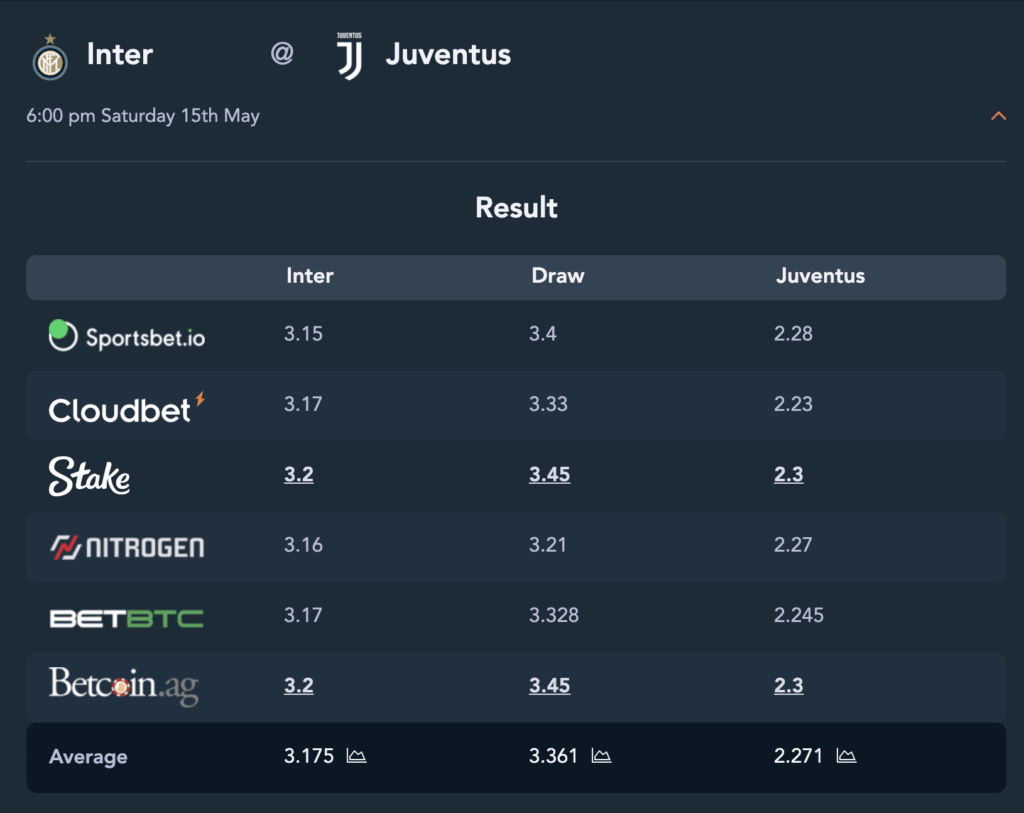Open the Juventus average odds chart icon
Screen dimensions: 1024x813
[x=846, y=756]
